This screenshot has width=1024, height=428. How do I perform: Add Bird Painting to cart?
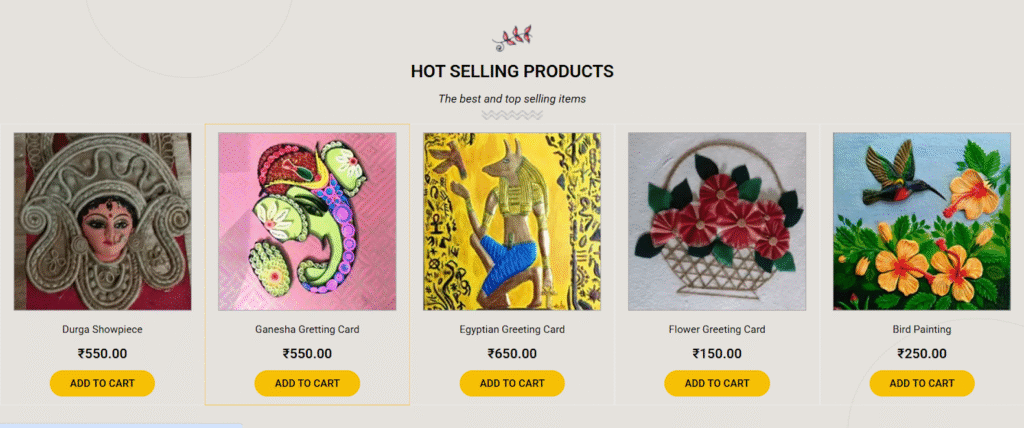pos(921,383)
